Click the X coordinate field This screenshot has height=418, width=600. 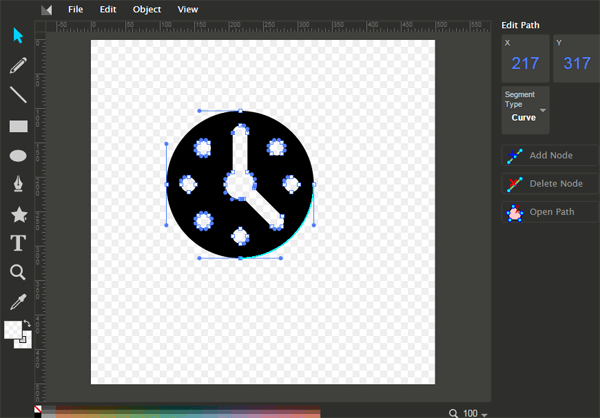click(x=525, y=63)
